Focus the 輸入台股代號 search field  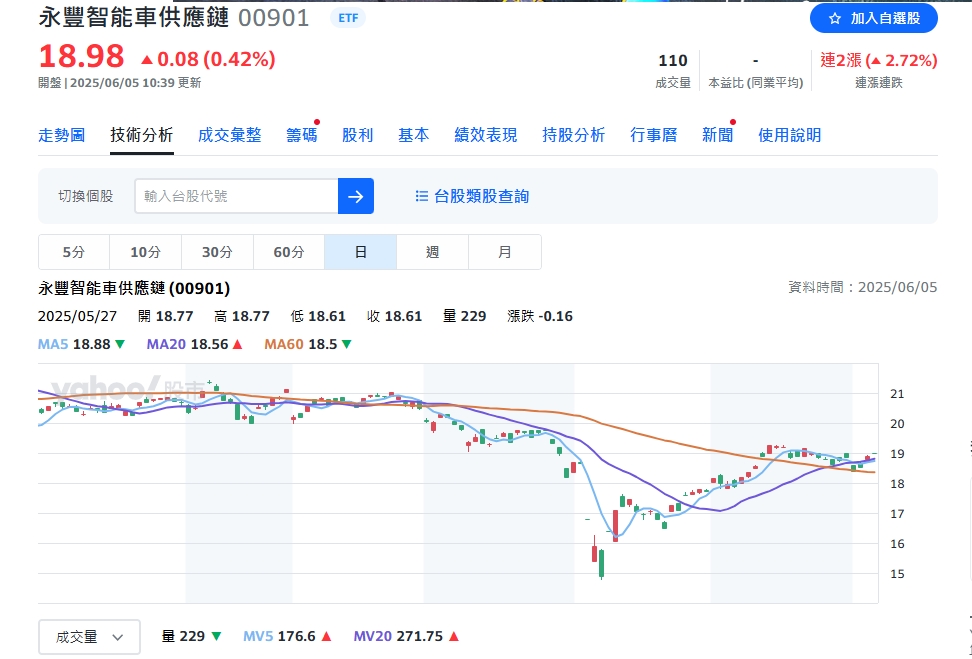coord(236,196)
